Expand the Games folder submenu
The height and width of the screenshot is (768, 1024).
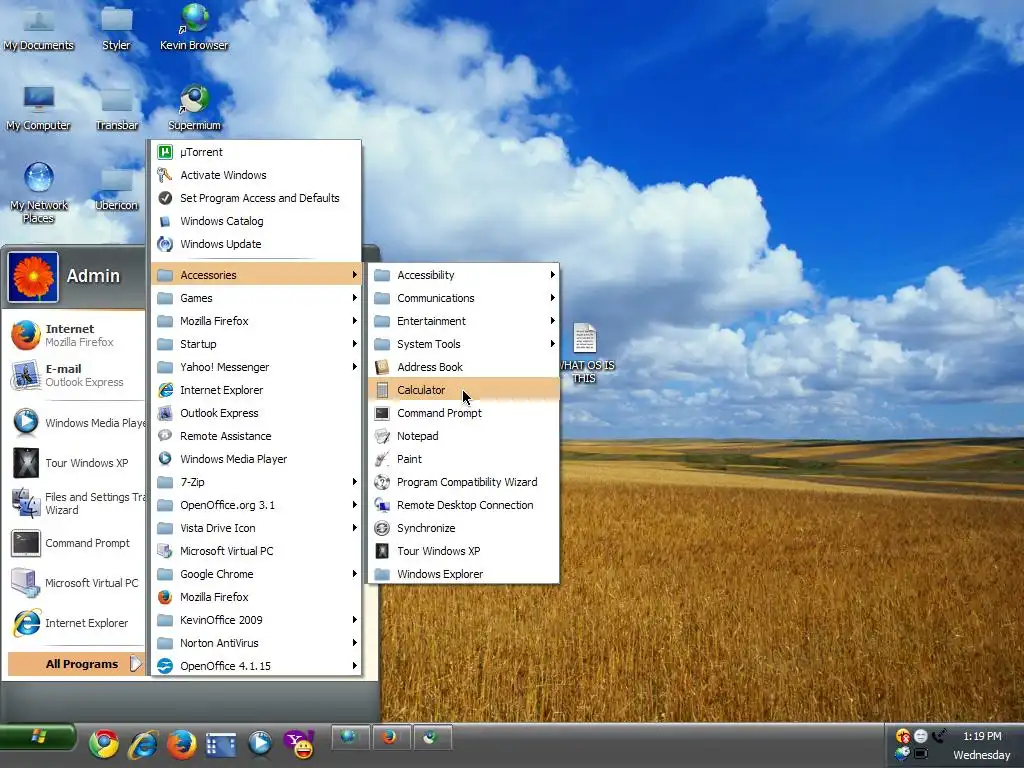(x=257, y=298)
